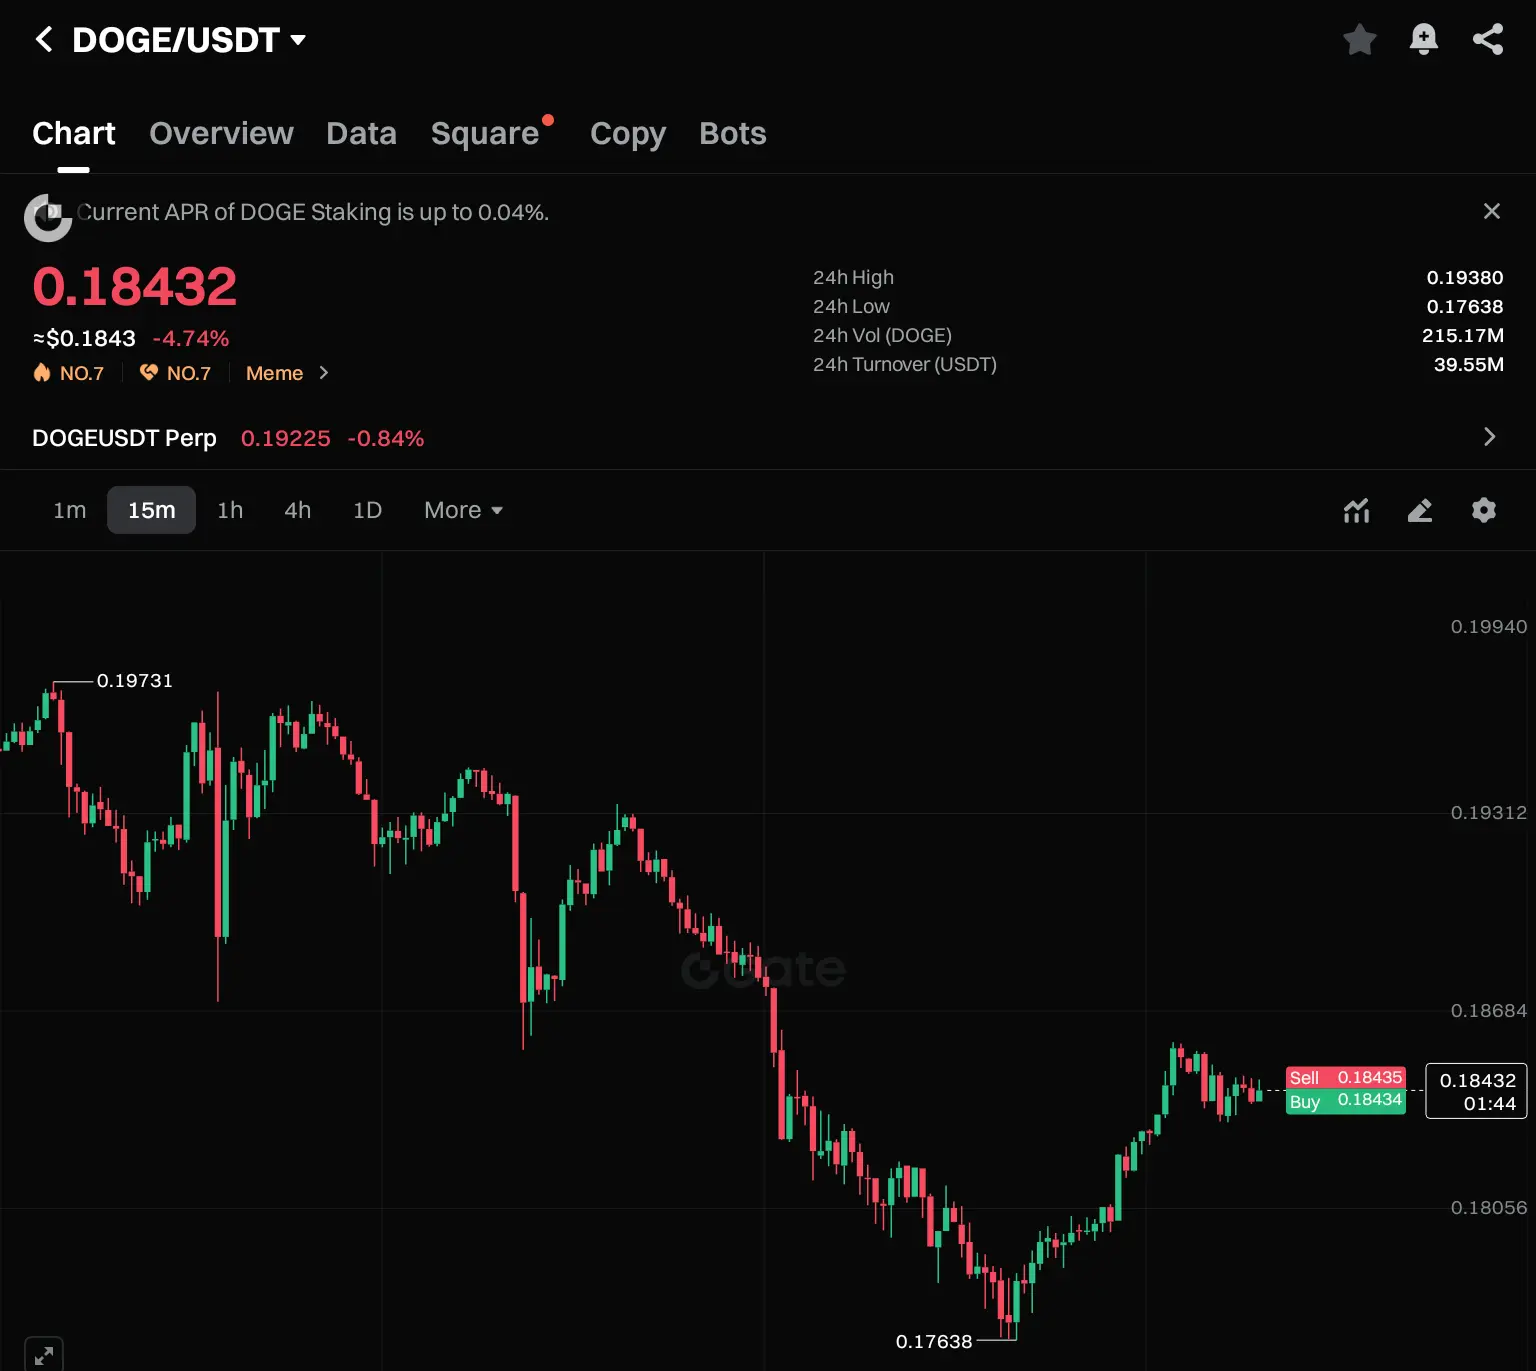Go to the Bots tab
This screenshot has height=1371, width=1536.
point(733,134)
